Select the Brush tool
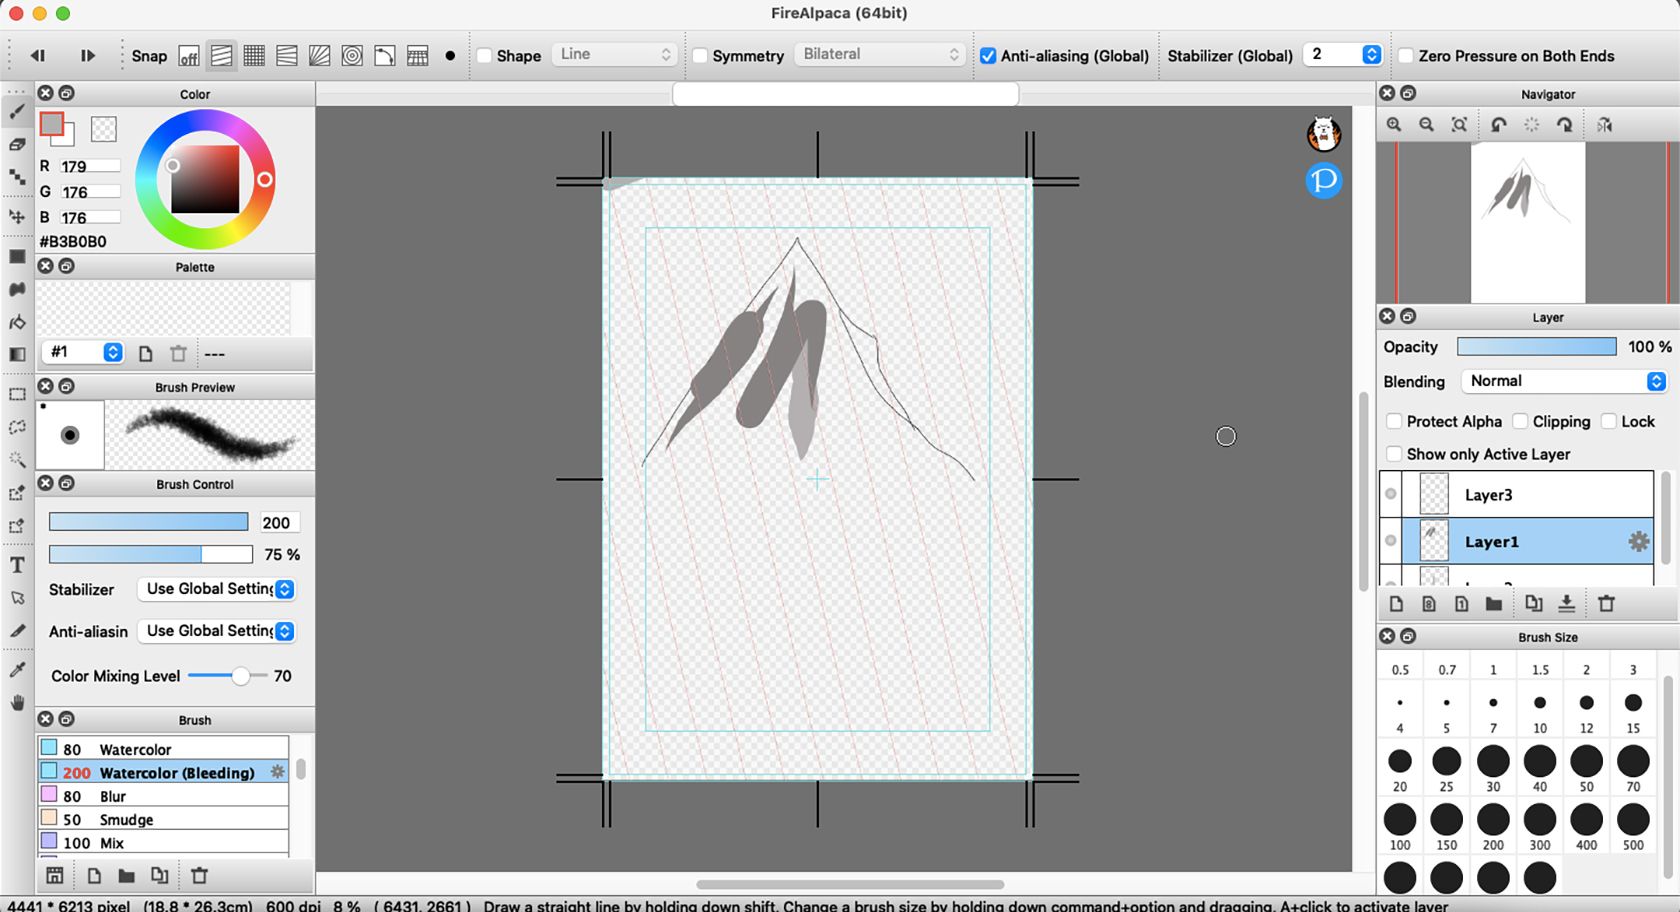This screenshot has height=912, width=1680. coord(17,112)
